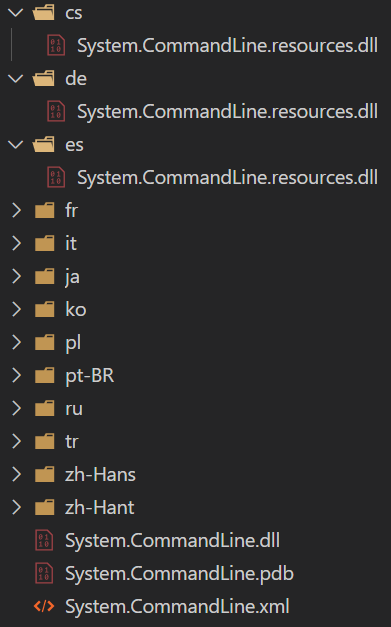
Task: Select the zh-Hant folder name
Action: click(100, 507)
